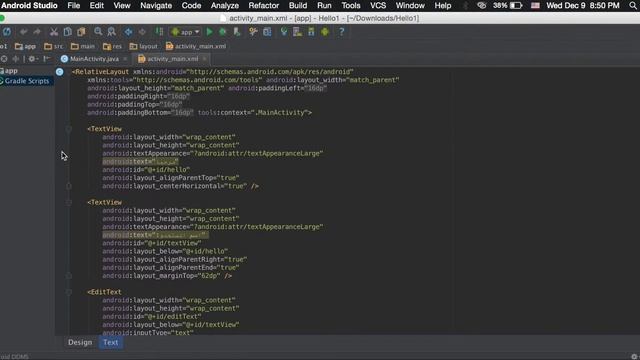Open the AVD Manager icon

[x=298, y=32]
